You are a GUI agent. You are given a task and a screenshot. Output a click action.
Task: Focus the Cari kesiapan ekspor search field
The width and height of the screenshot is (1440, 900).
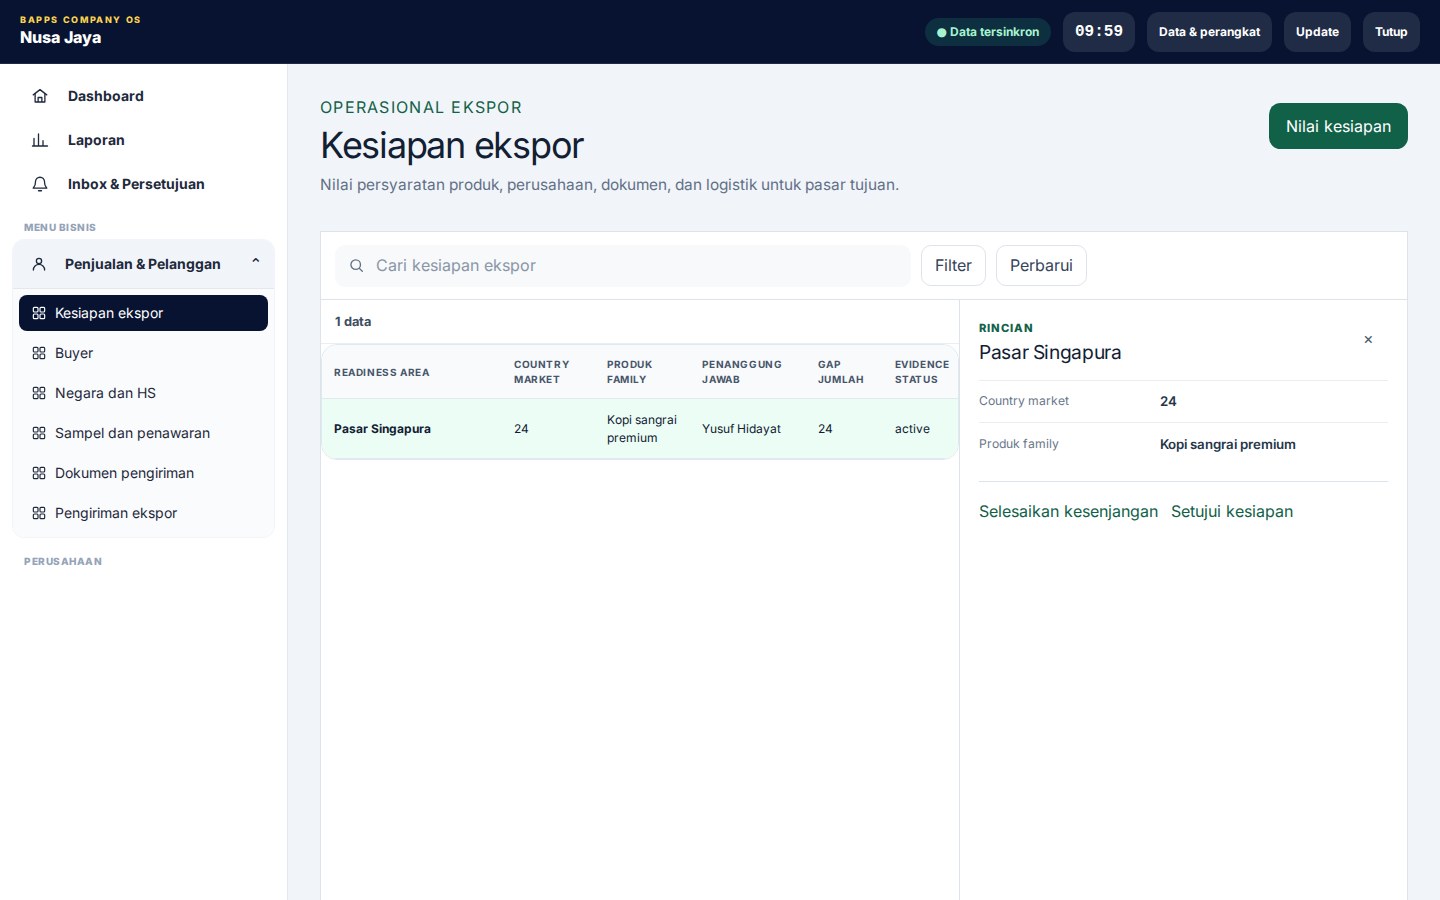coord(622,266)
